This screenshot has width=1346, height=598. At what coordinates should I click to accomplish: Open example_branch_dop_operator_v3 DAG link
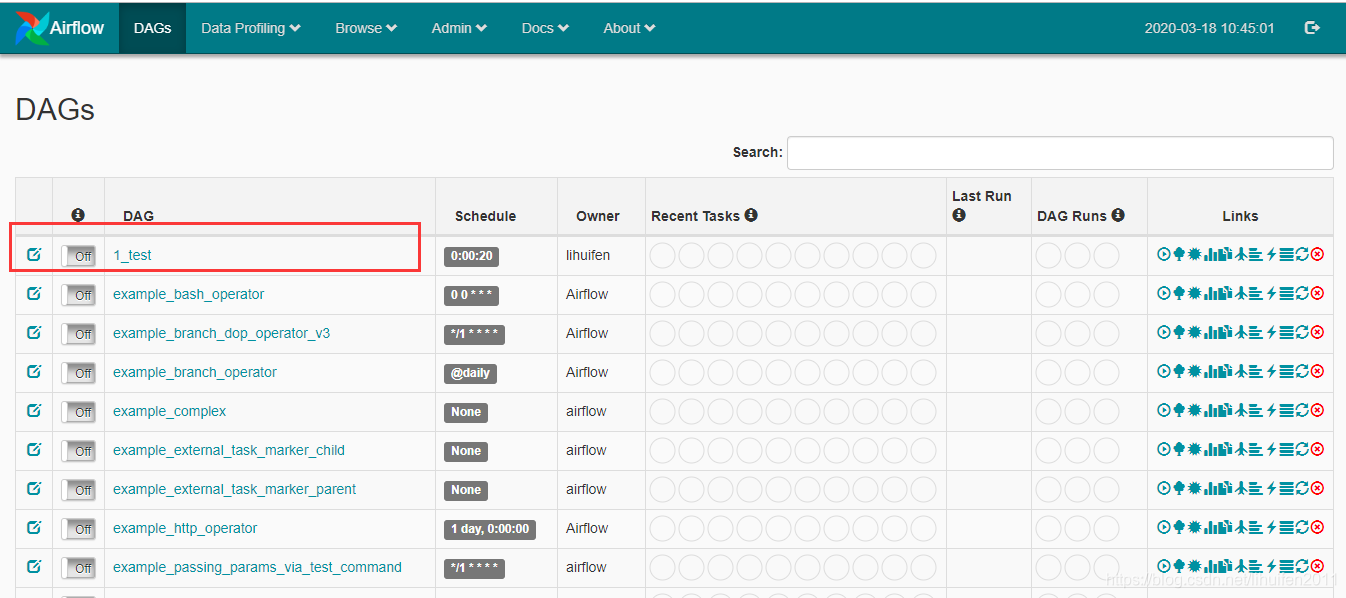(x=221, y=333)
